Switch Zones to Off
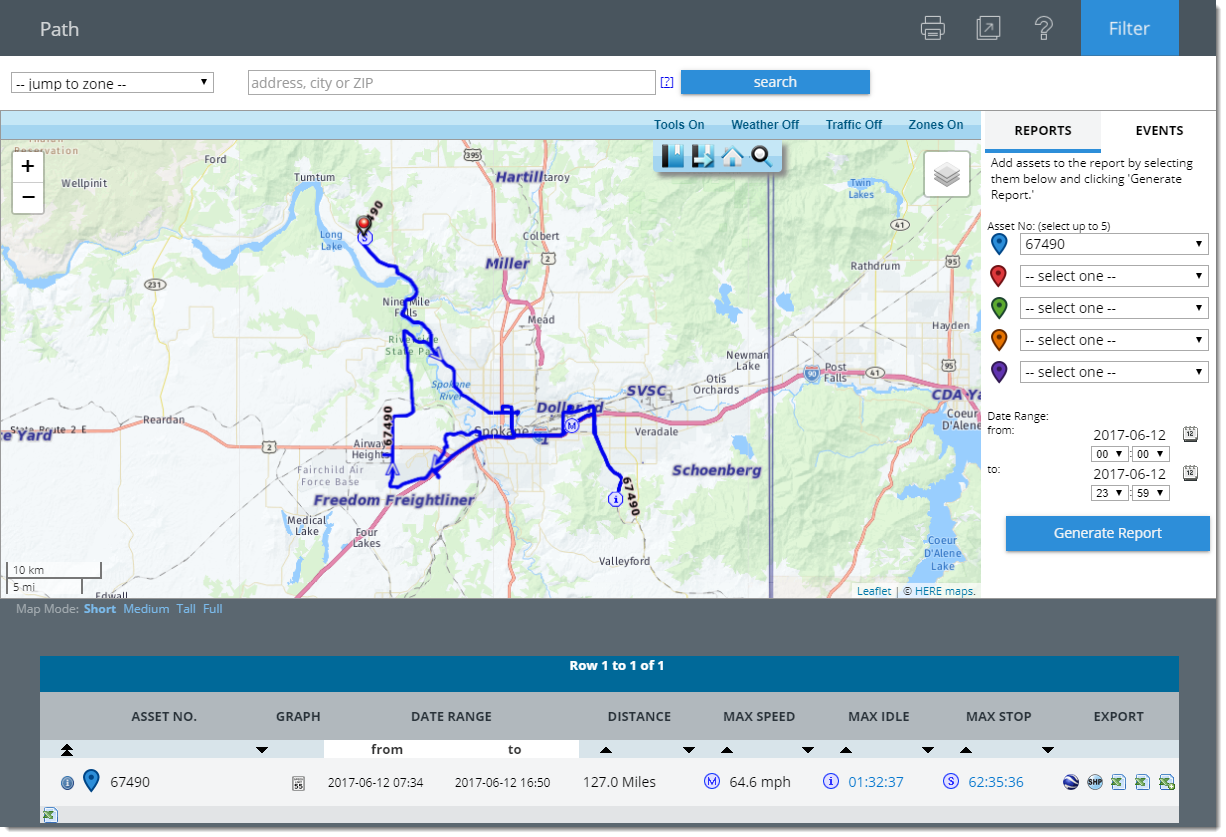 pyautogui.click(x=934, y=124)
